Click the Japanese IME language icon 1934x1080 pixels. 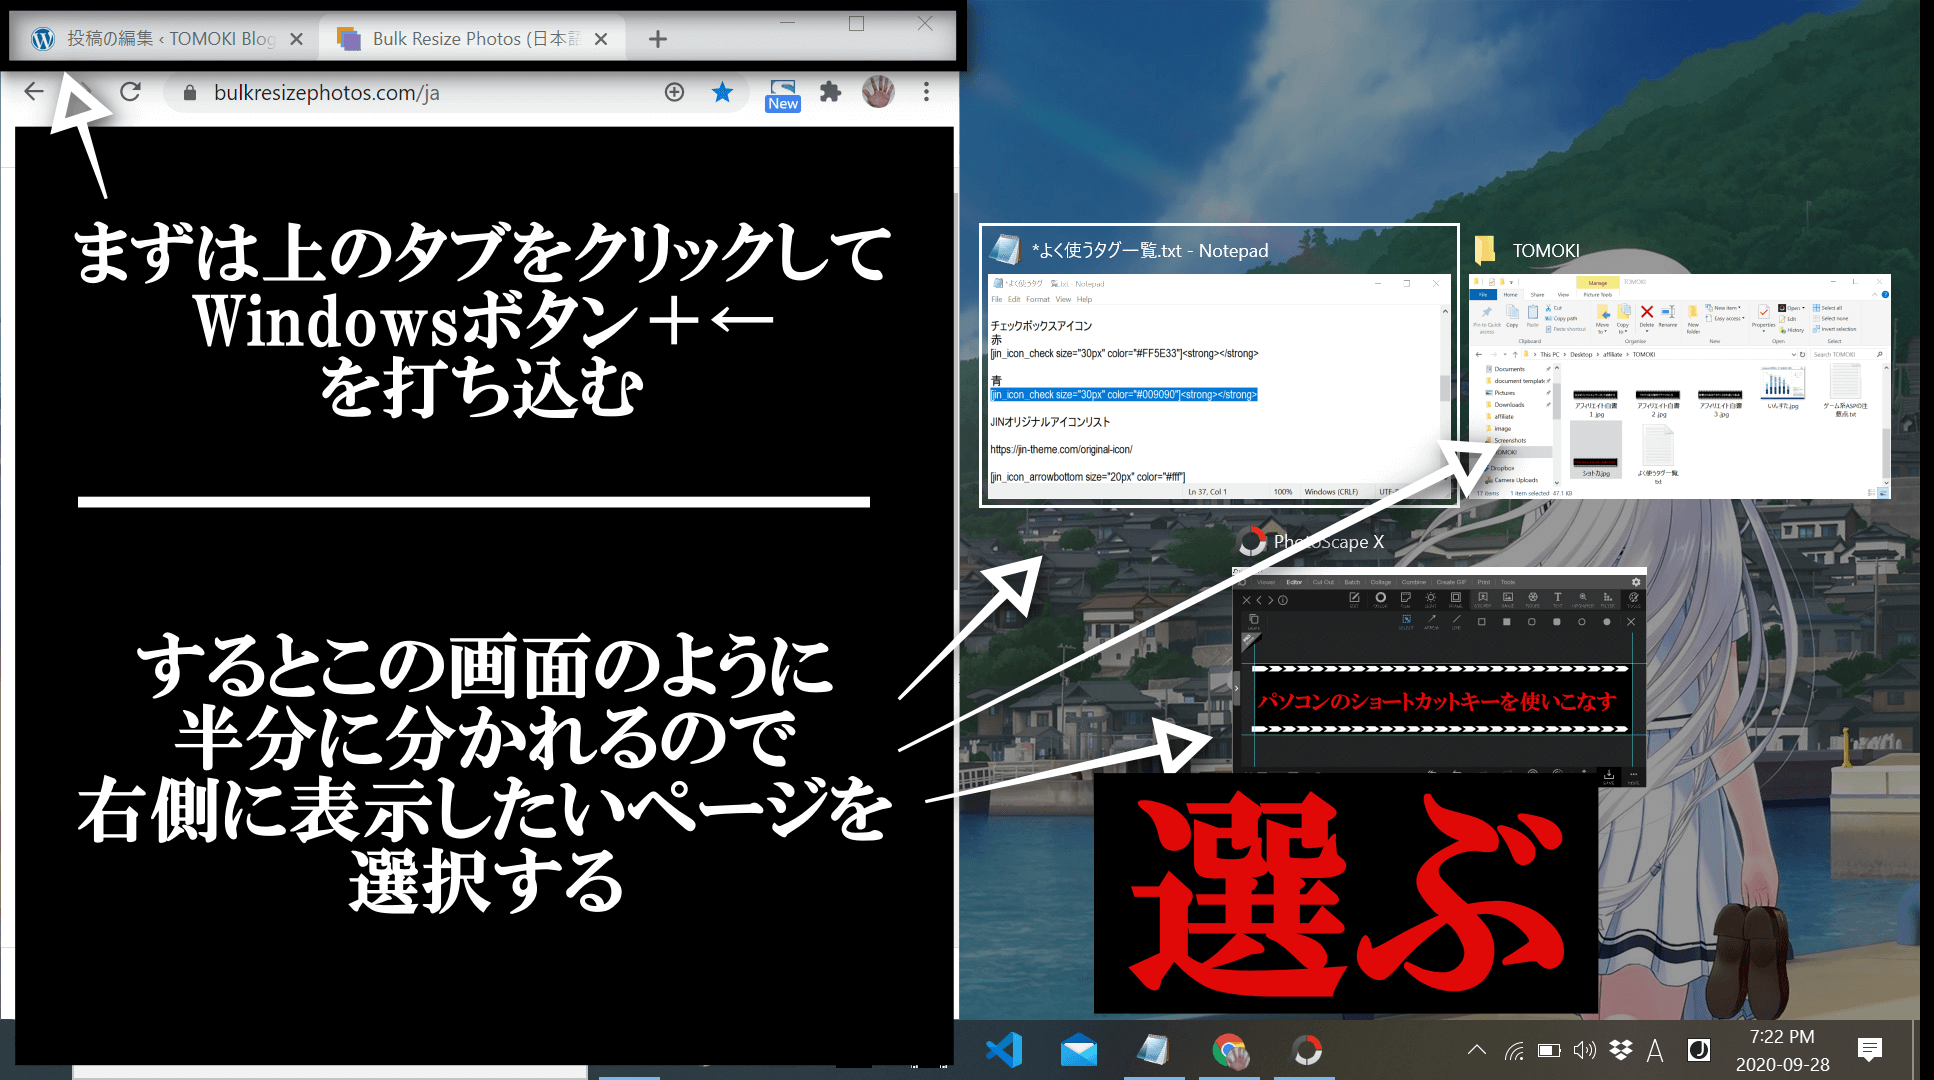(1698, 1050)
